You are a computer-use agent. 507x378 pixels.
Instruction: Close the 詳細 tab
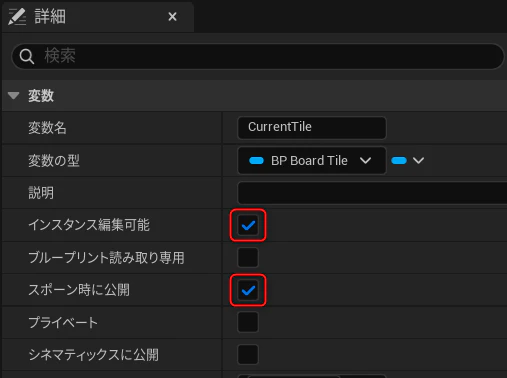(172, 16)
